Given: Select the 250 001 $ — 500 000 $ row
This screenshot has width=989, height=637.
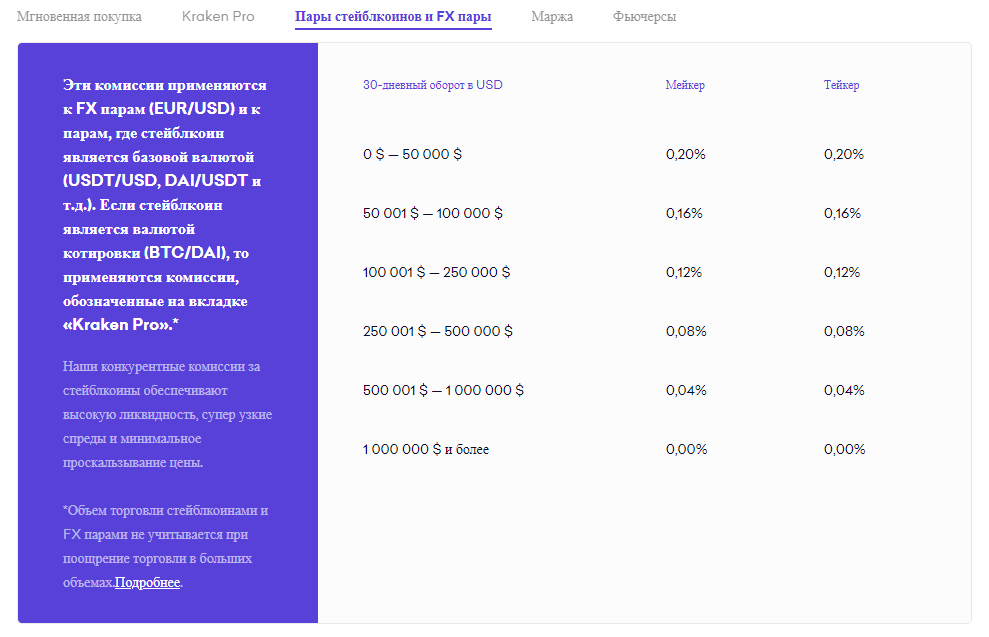Looking at the screenshot, I should coord(614,331).
